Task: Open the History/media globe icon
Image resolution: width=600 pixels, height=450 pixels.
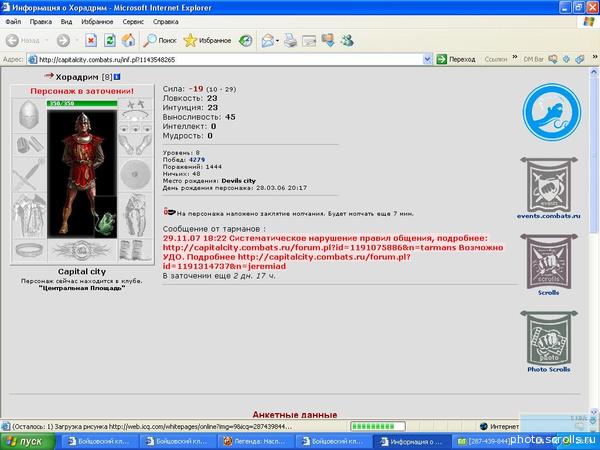Action: 245,40
